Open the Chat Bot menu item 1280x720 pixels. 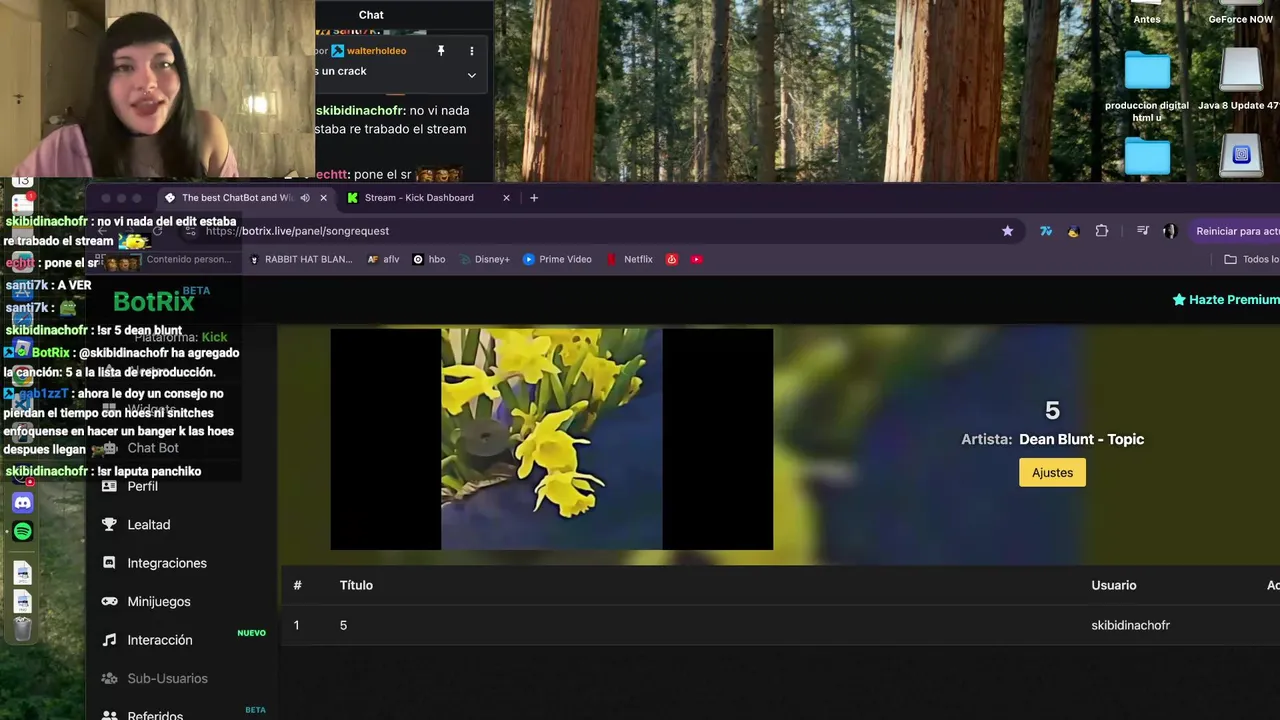point(153,448)
